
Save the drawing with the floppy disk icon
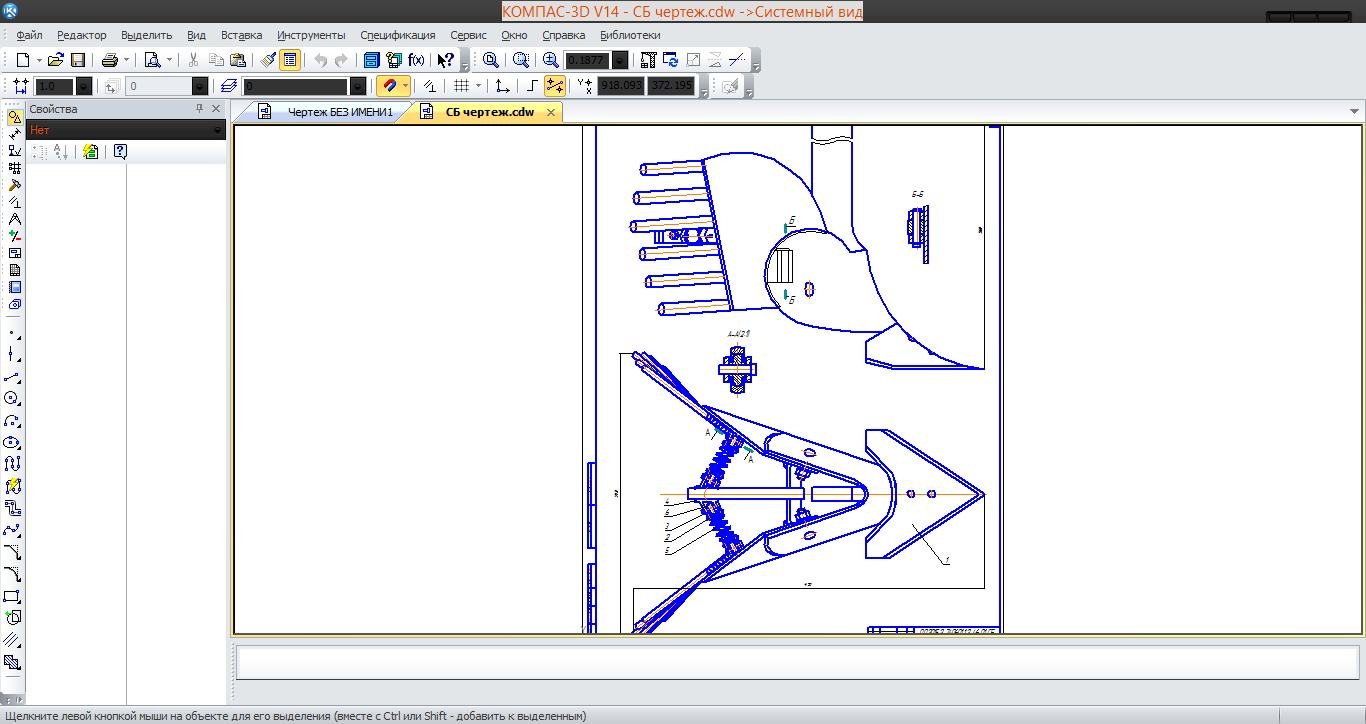[77, 60]
